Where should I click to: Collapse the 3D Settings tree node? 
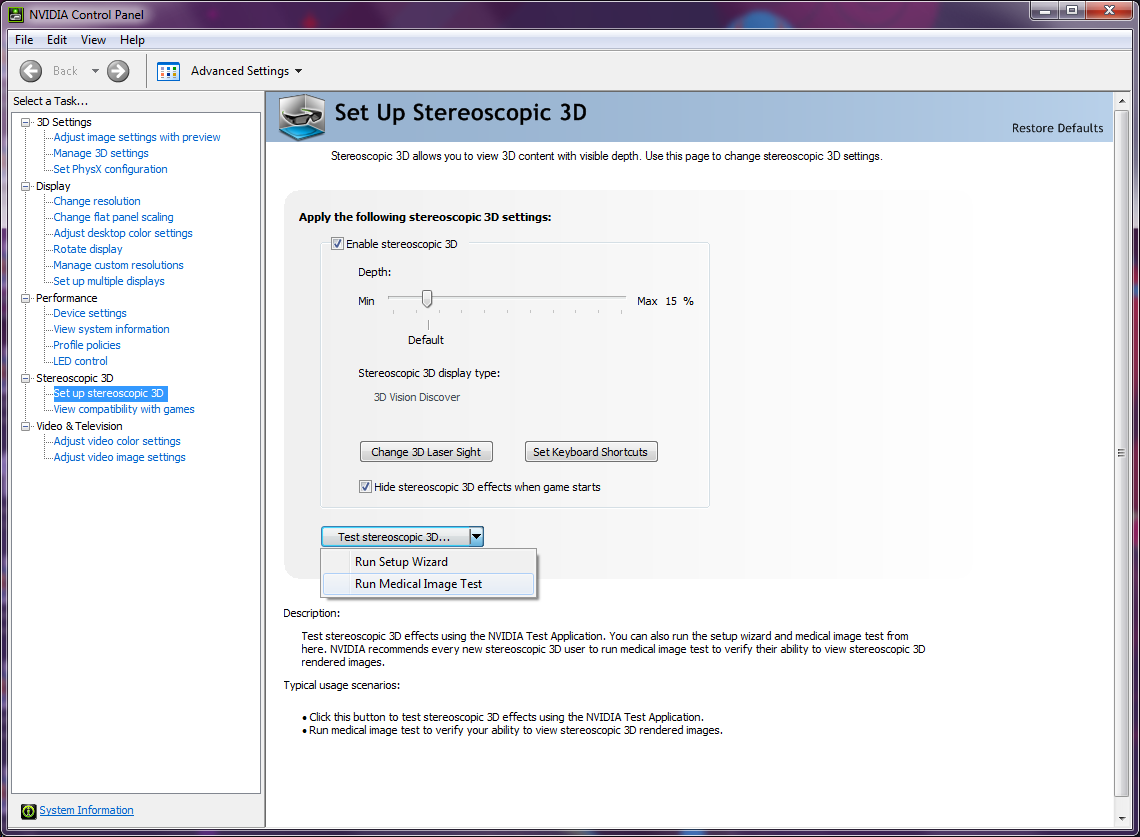(x=25, y=122)
